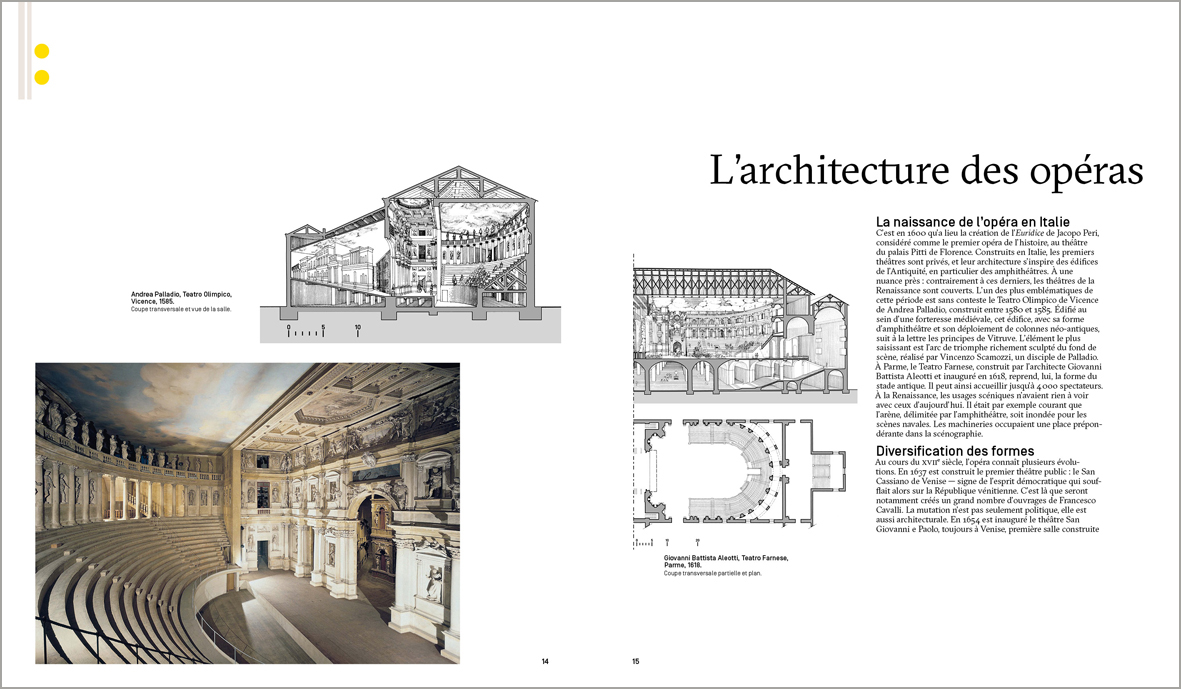Click the lower yellow dot
This screenshot has width=1181, height=689.
pyautogui.click(x=42, y=78)
